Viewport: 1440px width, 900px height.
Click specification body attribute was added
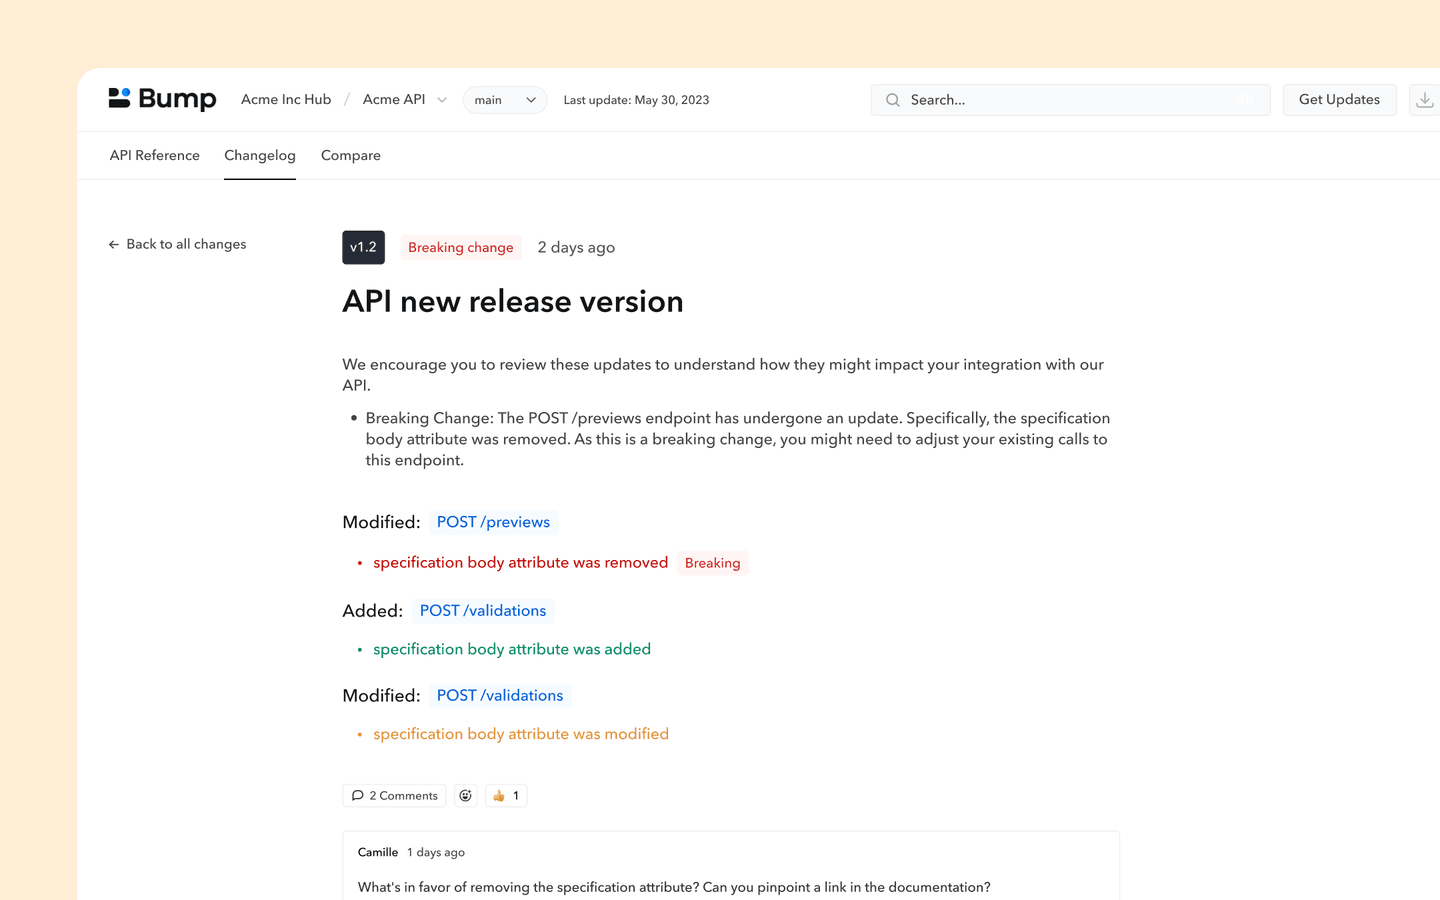click(512, 649)
